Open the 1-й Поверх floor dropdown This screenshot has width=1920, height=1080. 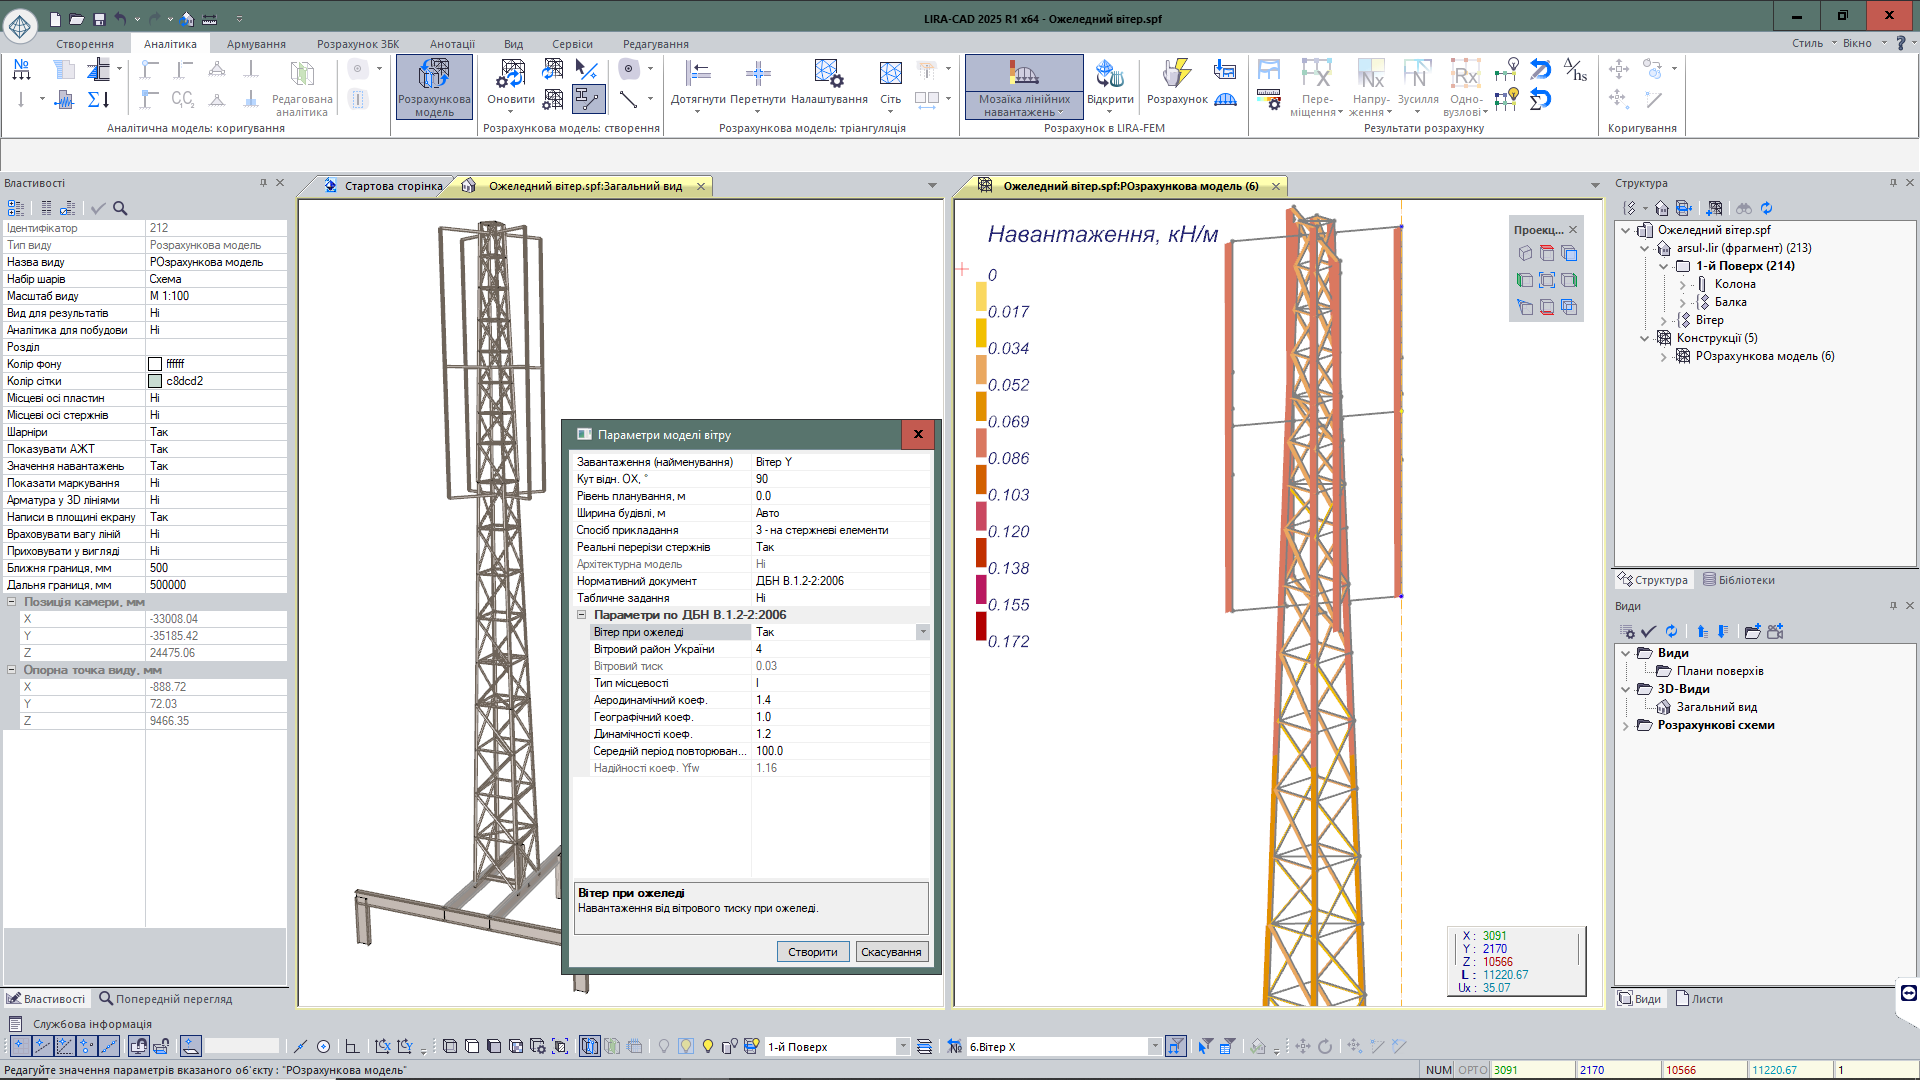[902, 1046]
